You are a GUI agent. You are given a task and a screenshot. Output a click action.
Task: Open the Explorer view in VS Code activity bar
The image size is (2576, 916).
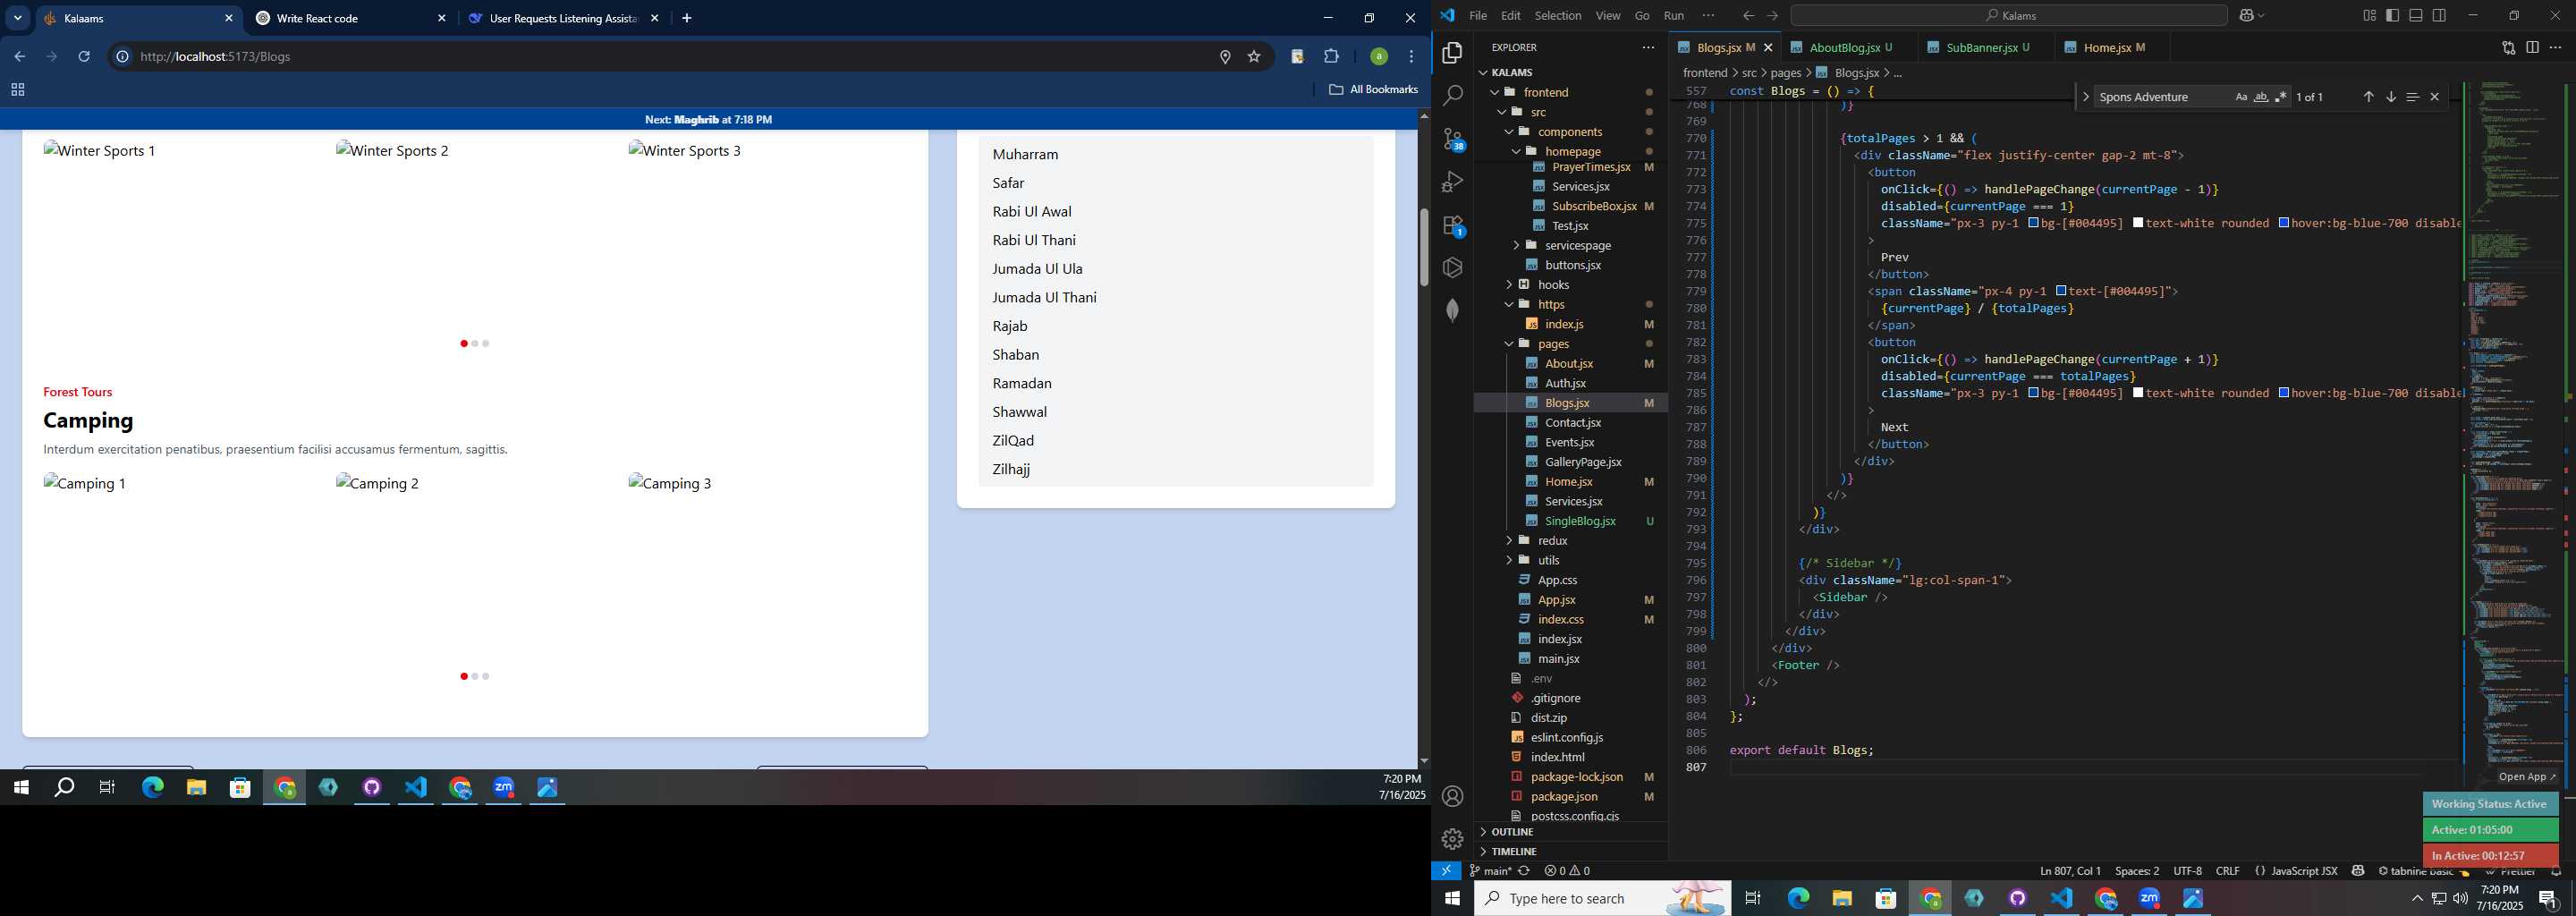click(1453, 53)
